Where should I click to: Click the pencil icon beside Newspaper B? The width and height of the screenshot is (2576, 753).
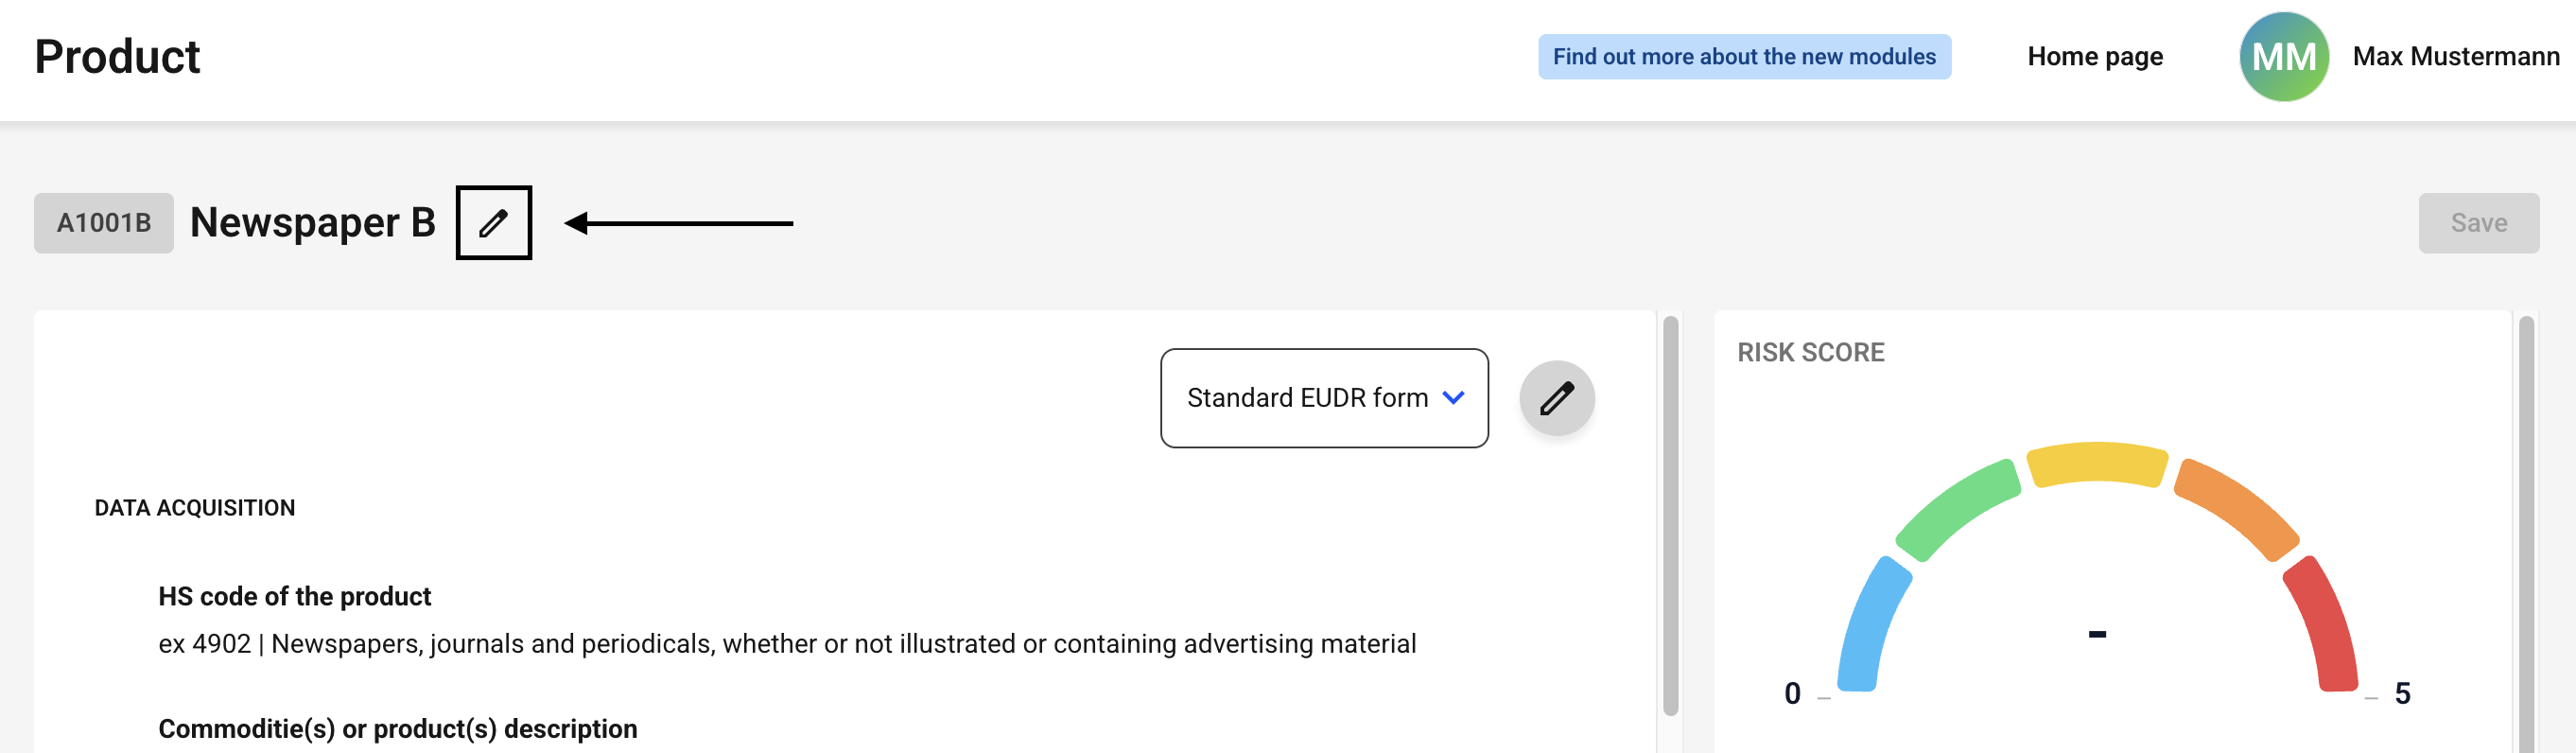pyautogui.click(x=493, y=223)
